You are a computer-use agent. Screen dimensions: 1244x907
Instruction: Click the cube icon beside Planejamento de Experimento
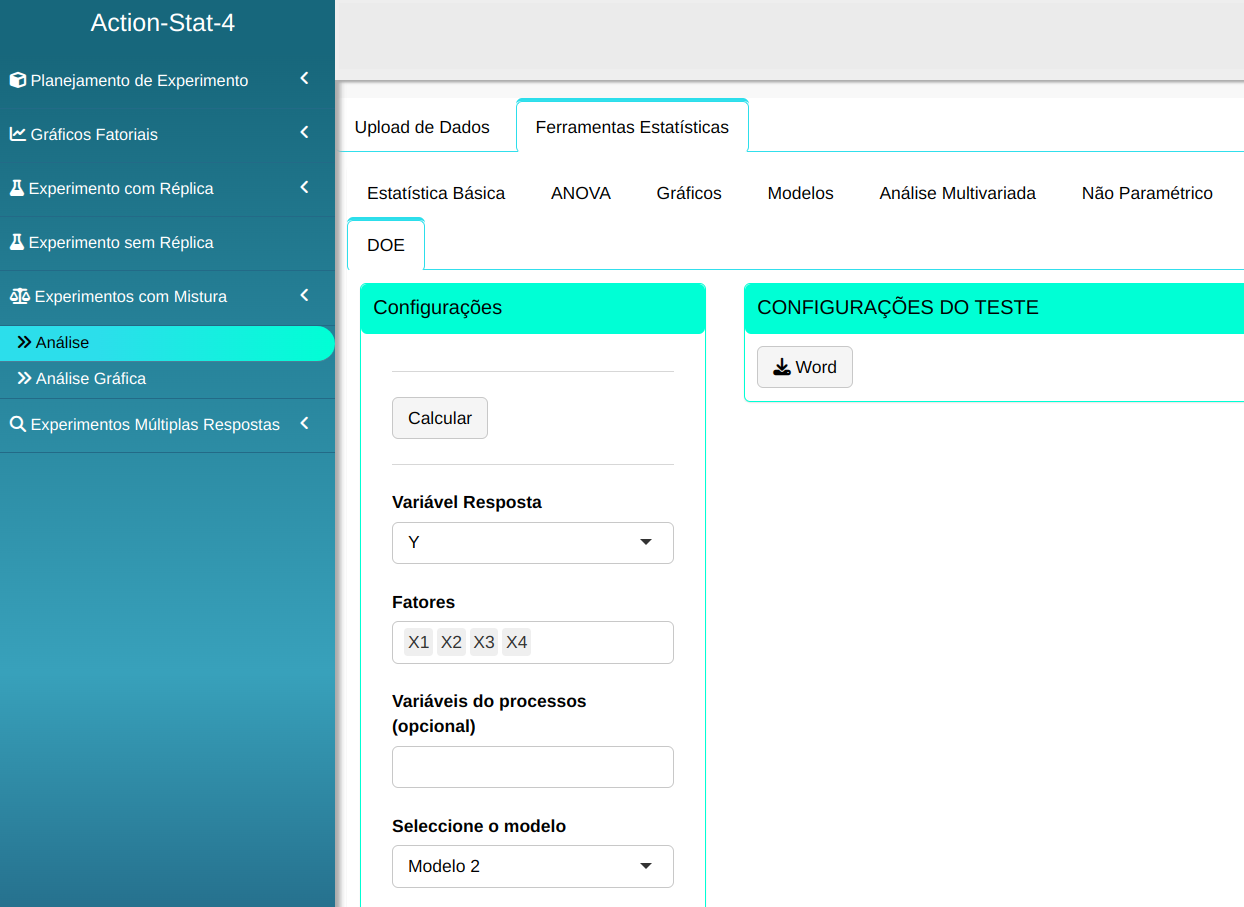coord(18,80)
